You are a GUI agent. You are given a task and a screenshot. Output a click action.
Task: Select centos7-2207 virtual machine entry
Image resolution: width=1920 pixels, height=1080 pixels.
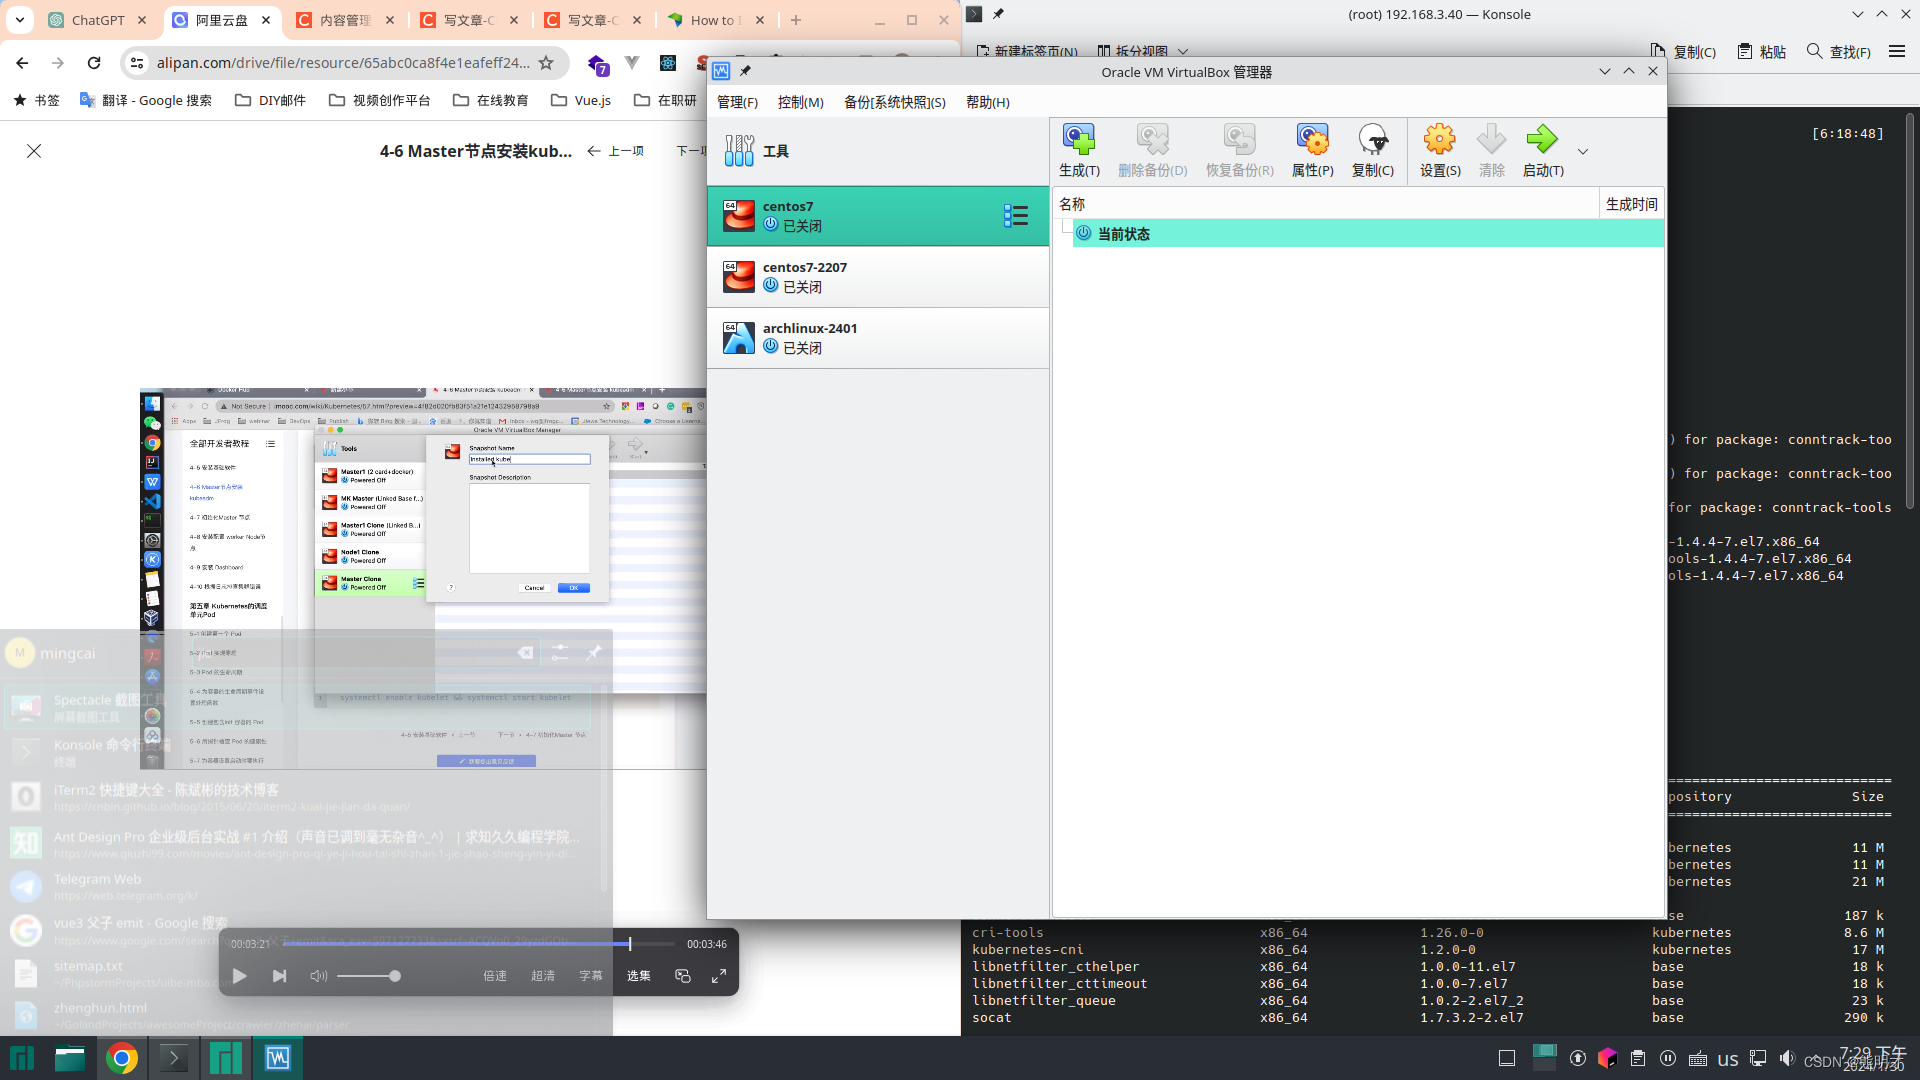(x=878, y=277)
